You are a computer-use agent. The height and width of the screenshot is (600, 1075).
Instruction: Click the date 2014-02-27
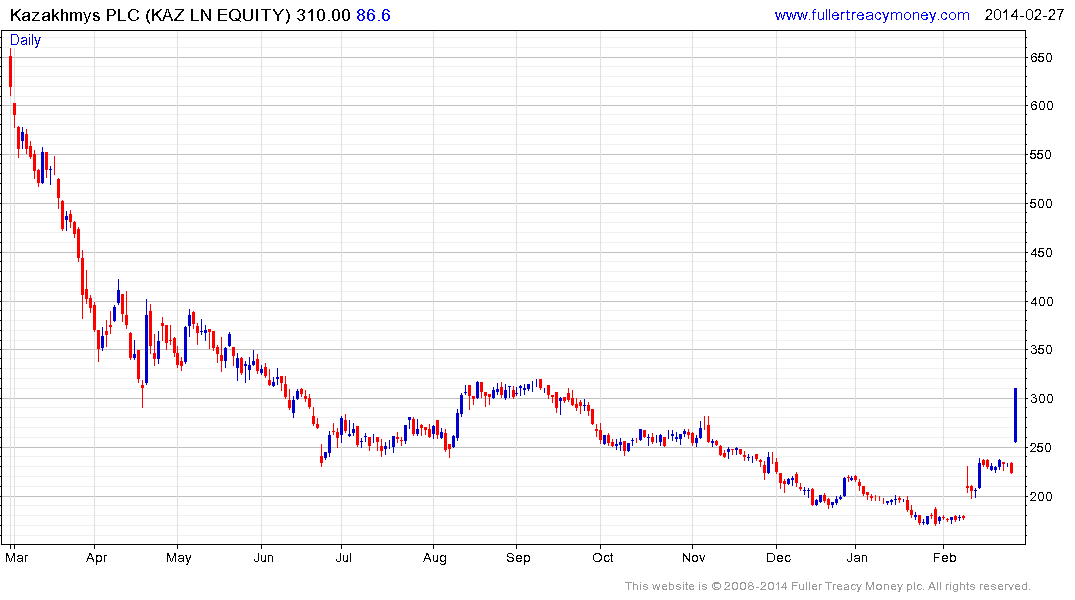(x=1024, y=15)
